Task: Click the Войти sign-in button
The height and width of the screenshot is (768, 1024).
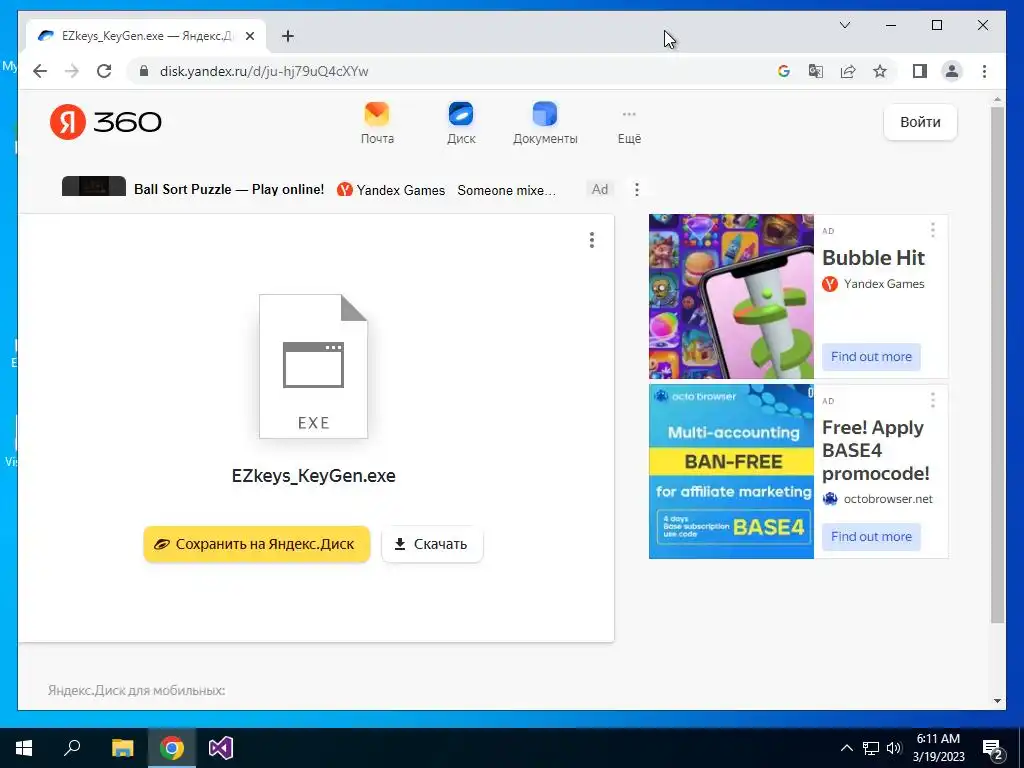Action: [920, 122]
